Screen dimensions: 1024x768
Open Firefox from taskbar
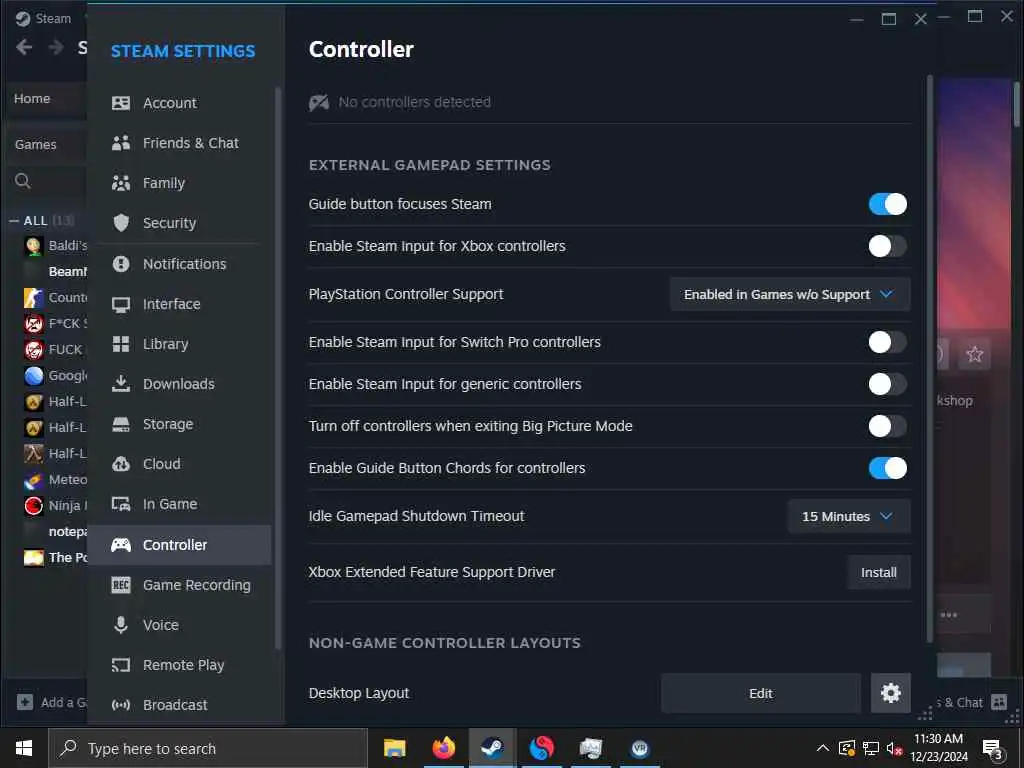click(443, 748)
